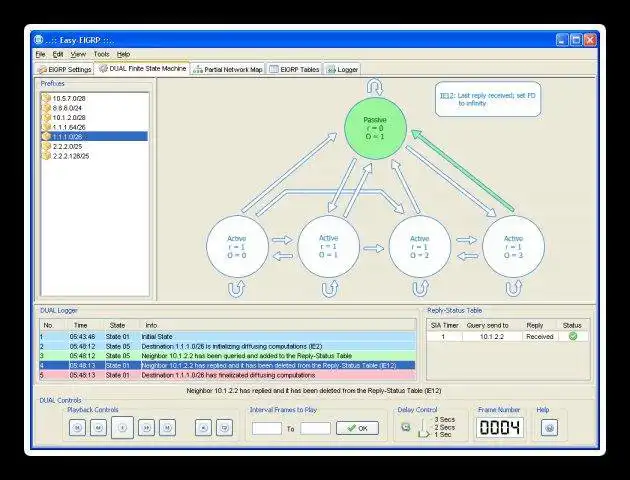This screenshot has height=480, width=630.
Task: Select highlighted prefix 1.1.1.0/26
Action: tap(94, 137)
